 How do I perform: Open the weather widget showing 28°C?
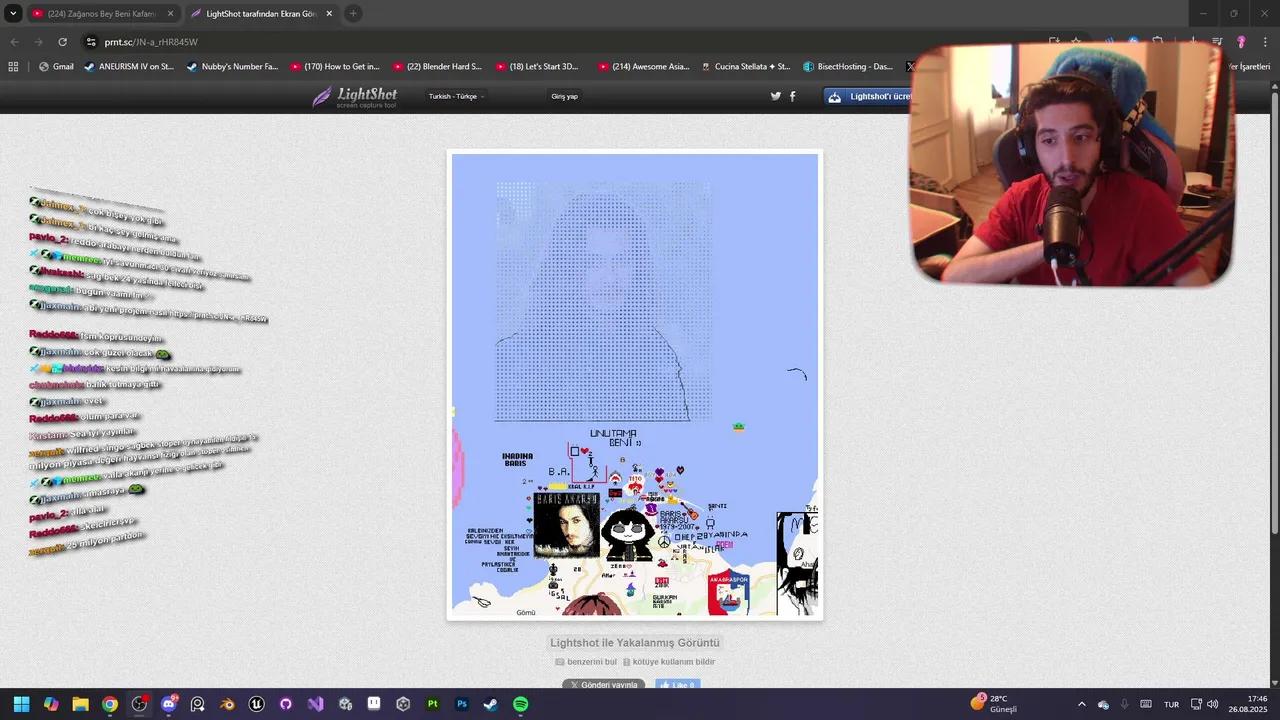point(994,704)
